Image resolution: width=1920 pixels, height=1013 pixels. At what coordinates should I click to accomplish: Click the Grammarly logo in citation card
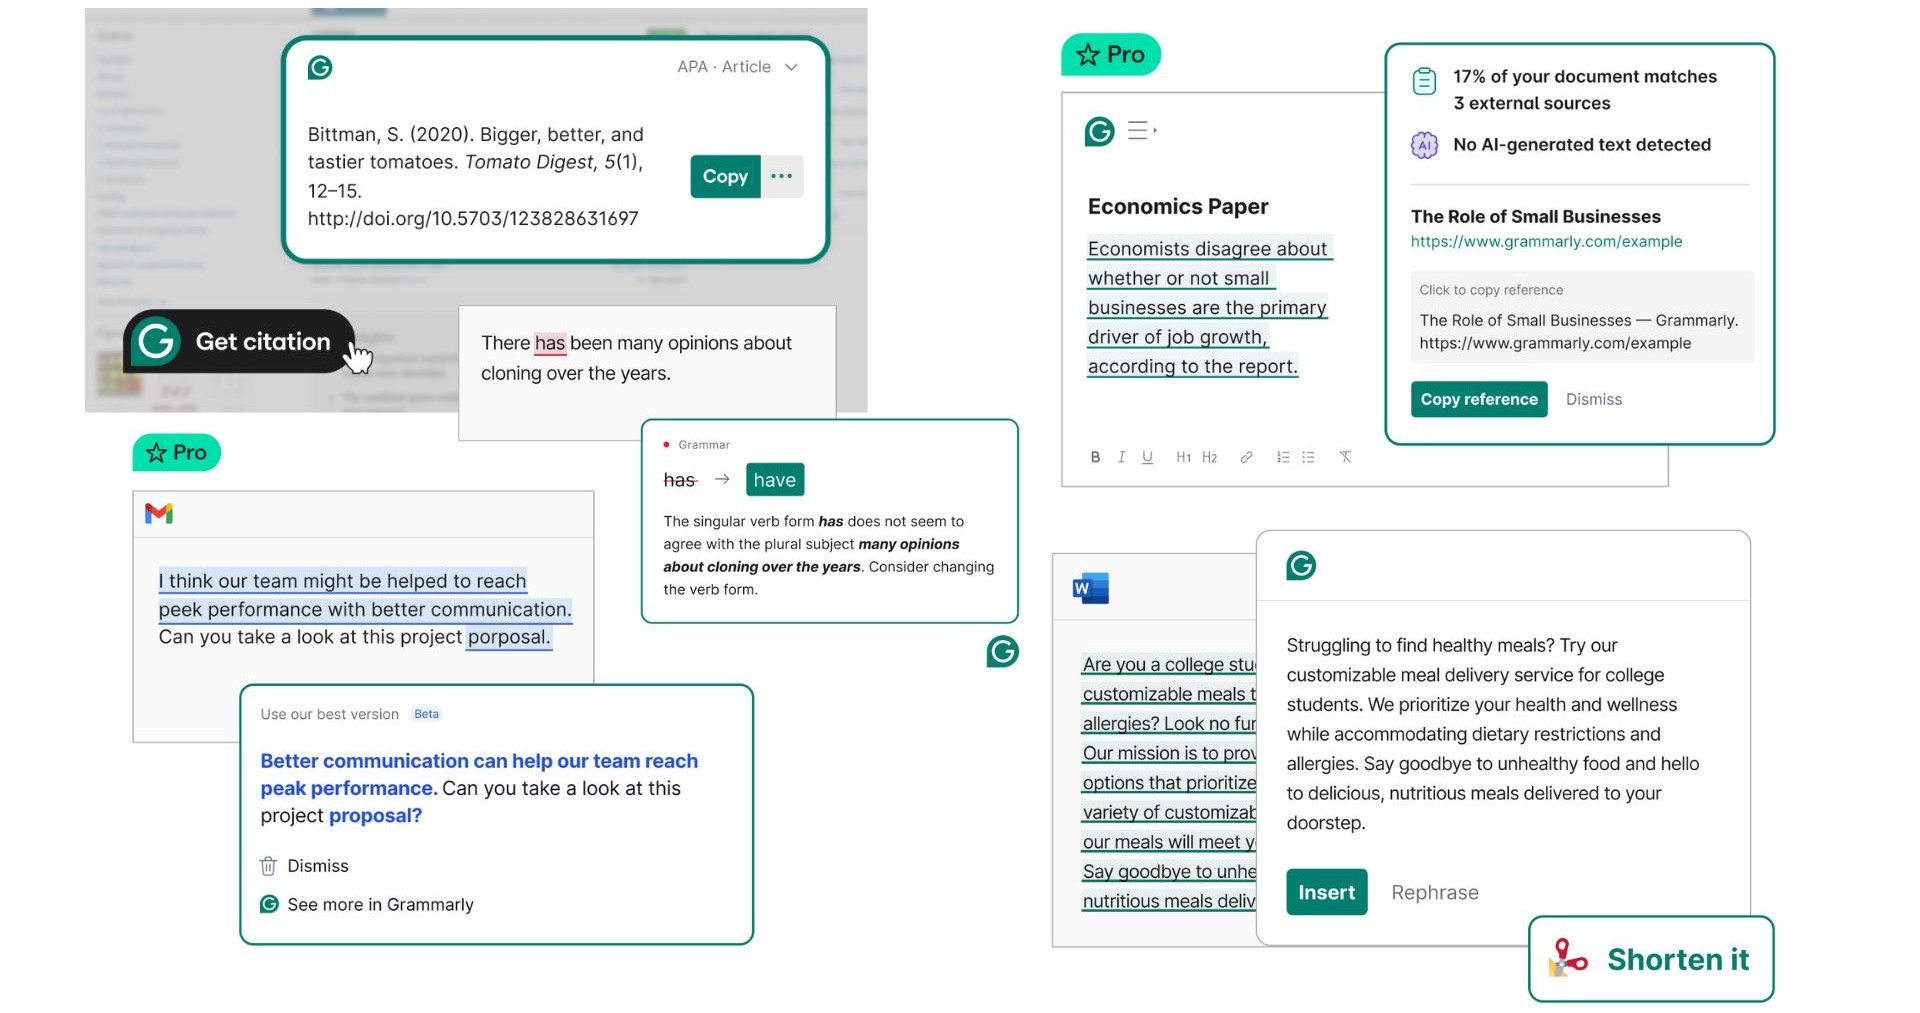(x=320, y=67)
